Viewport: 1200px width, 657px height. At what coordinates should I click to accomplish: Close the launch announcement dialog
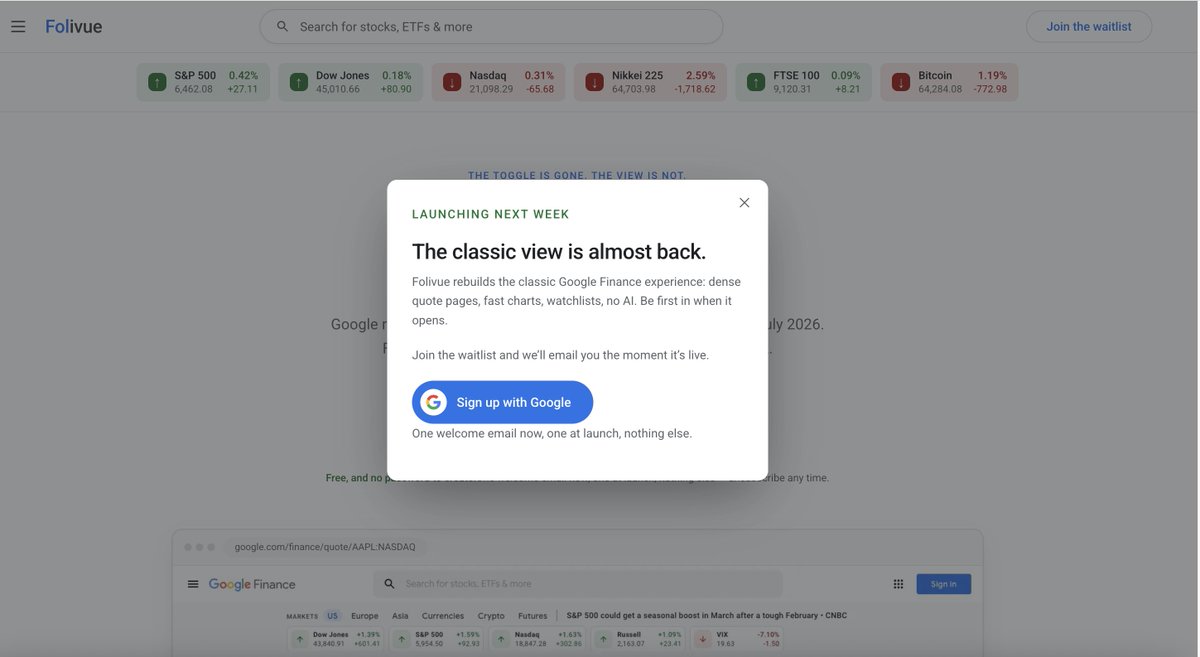pos(744,202)
